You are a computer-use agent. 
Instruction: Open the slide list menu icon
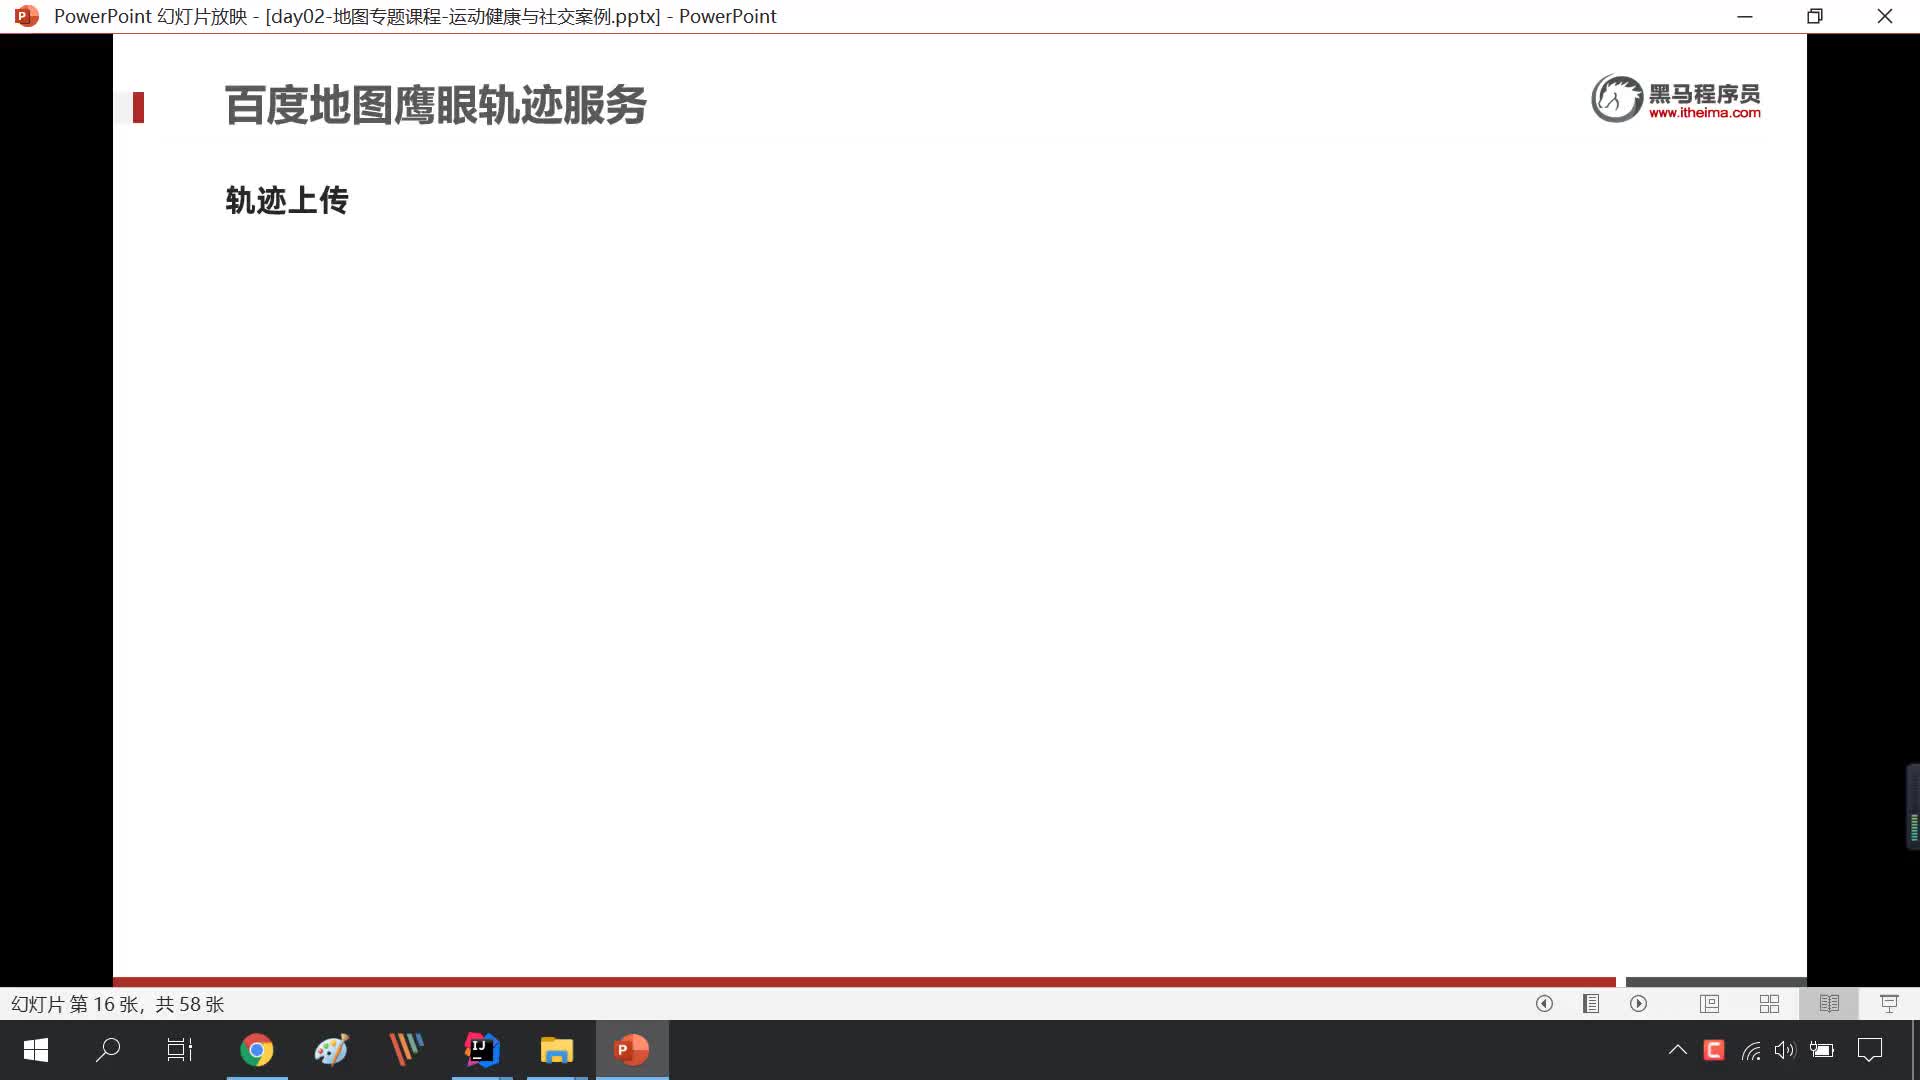tap(1591, 1003)
